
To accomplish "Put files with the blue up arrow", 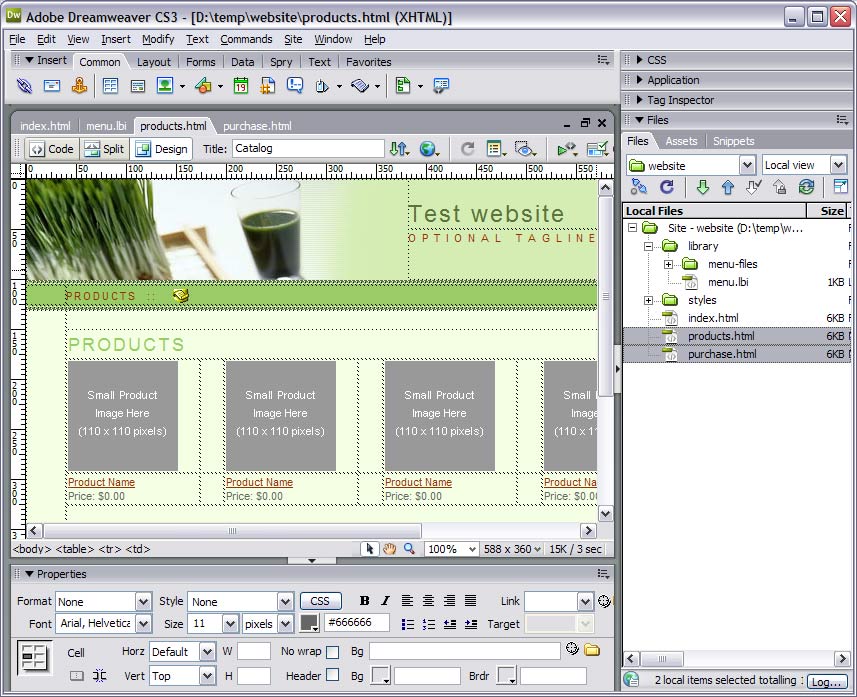I will click(x=727, y=188).
